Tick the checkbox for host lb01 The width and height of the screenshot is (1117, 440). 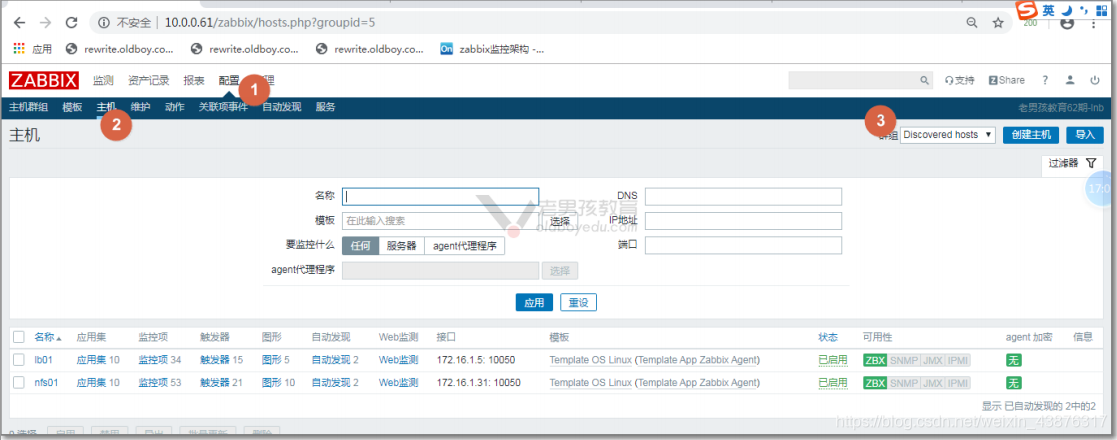coord(19,360)
